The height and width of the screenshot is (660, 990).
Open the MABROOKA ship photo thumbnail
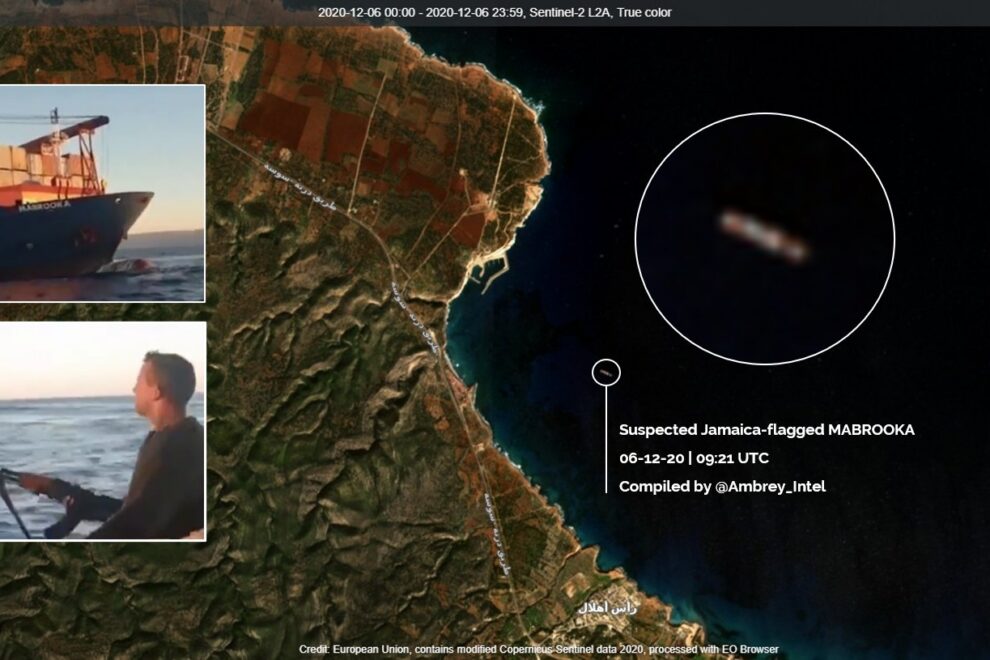click(x=102, y=193)
